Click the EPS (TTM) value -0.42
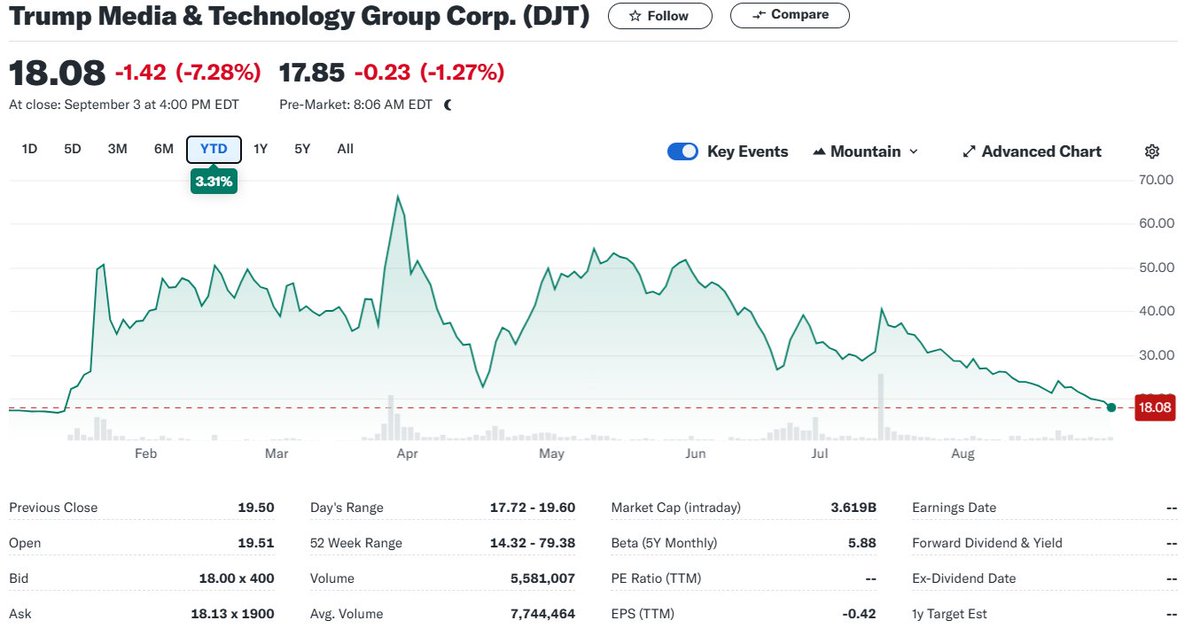This screenshot has width=1200, height=636. 859,614
